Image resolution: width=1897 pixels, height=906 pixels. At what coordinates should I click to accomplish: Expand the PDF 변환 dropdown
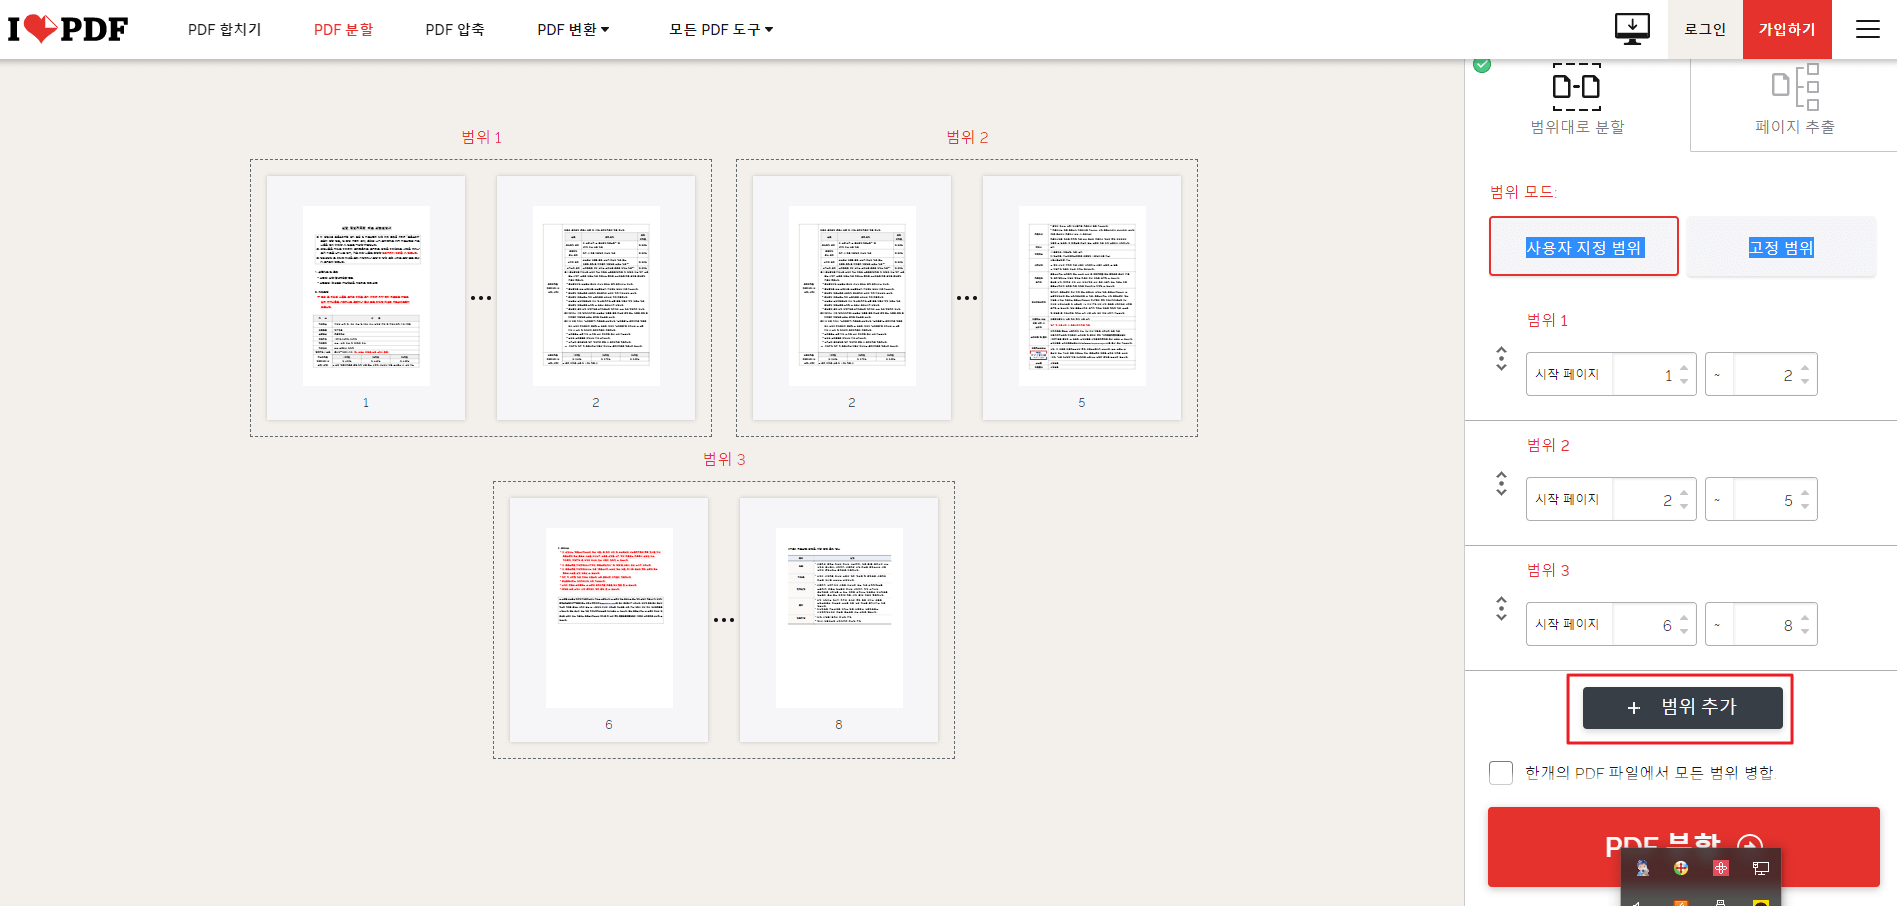[x=572, y=29]
